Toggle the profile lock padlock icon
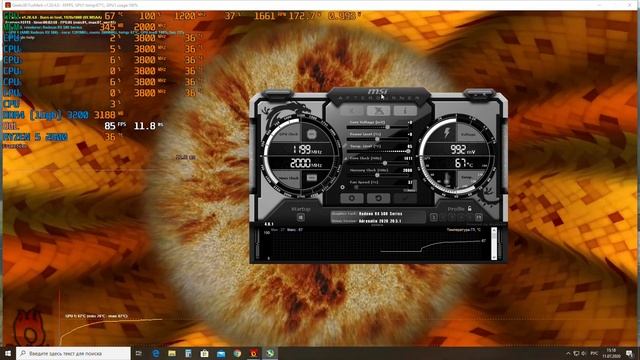Viewport: 640px width, 360px height. point(470,209)
